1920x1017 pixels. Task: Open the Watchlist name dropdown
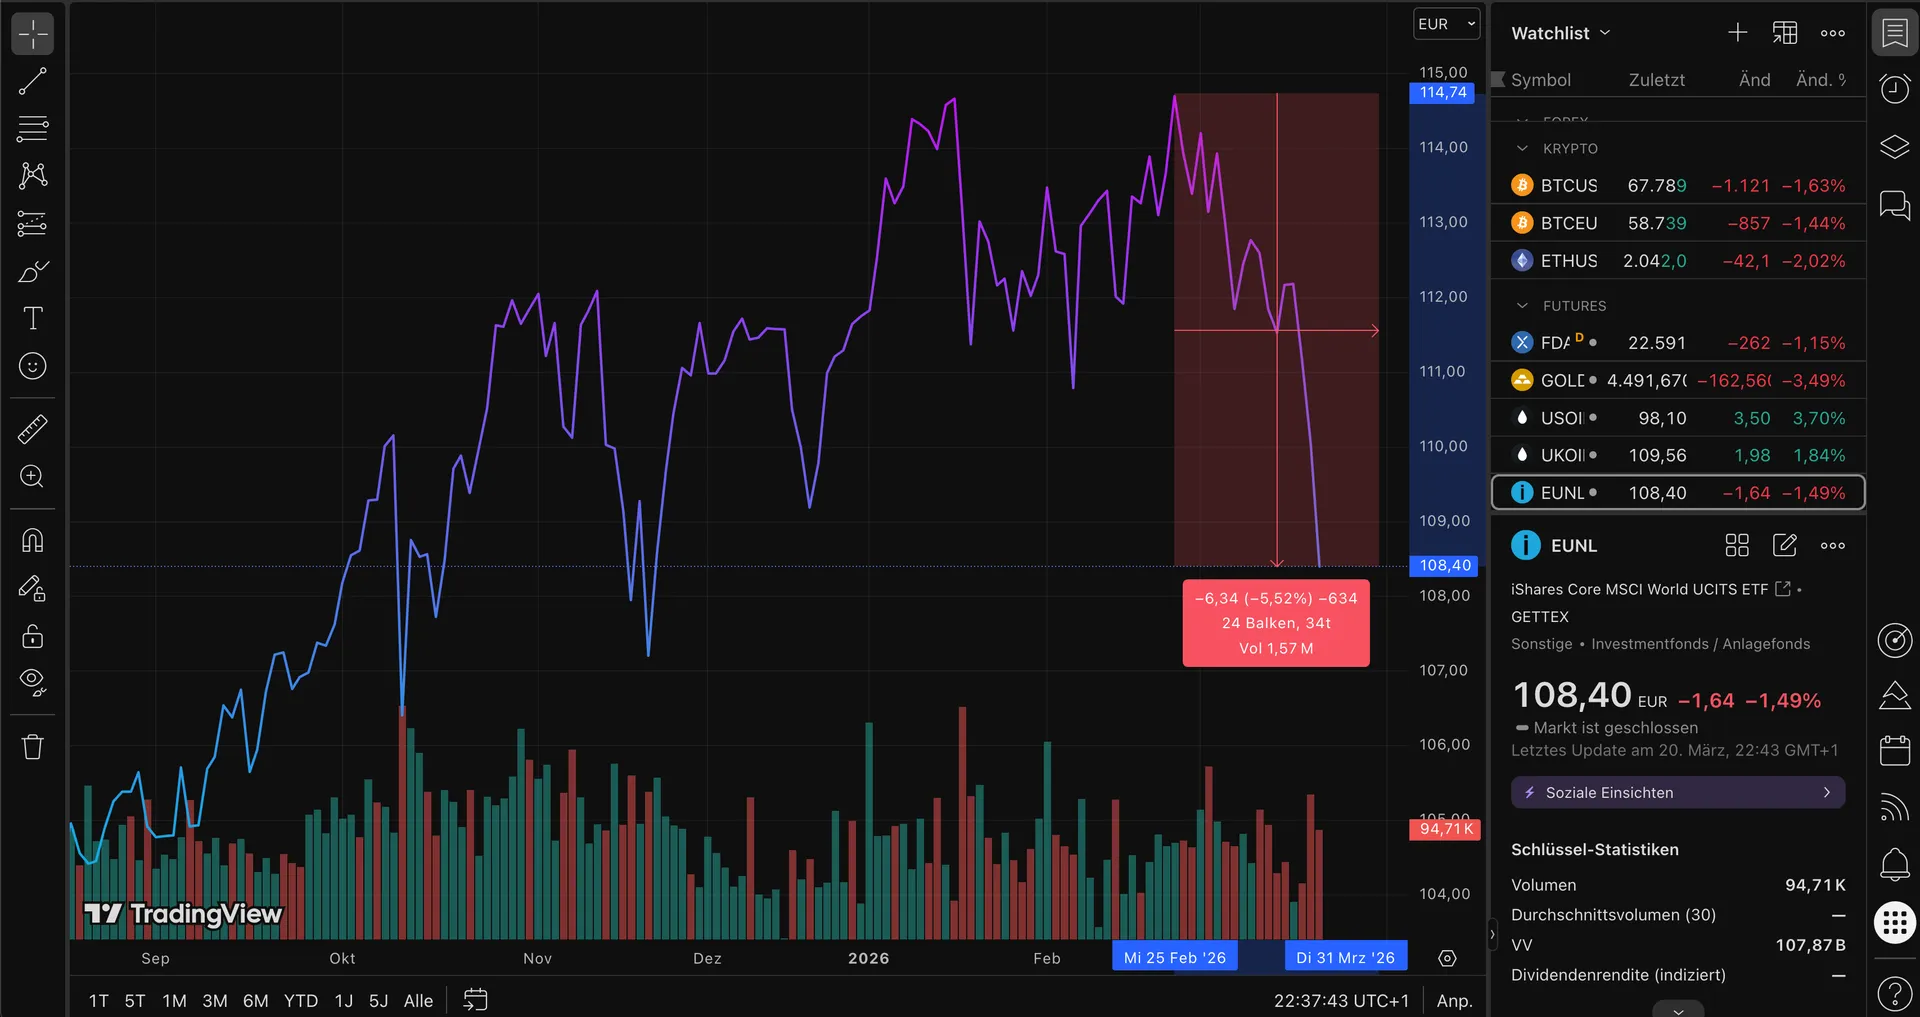(1560, 33)
